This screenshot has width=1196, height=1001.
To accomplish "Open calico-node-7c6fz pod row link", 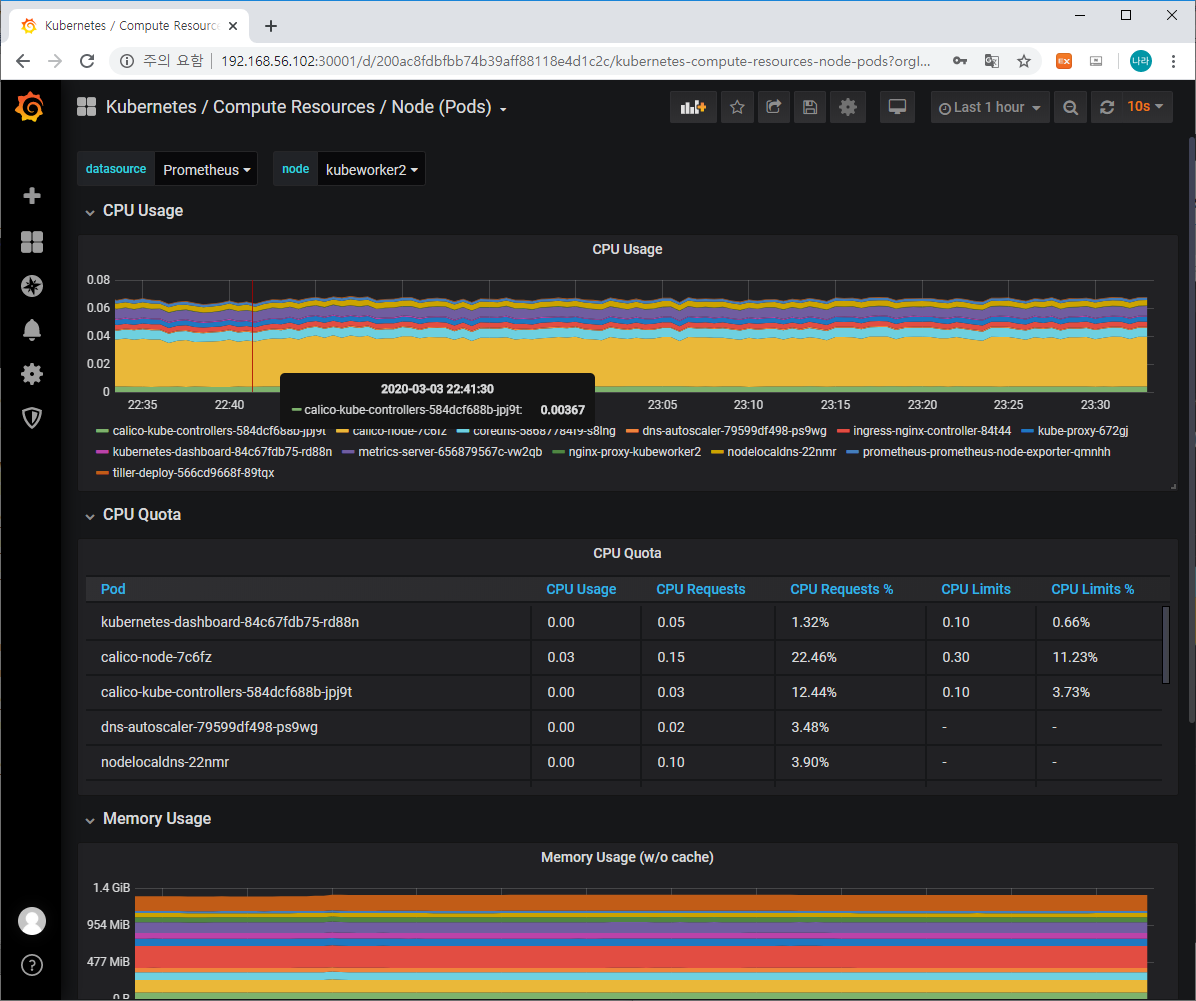I will click(156, 657).
